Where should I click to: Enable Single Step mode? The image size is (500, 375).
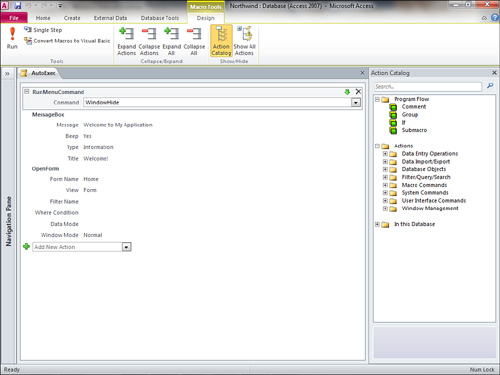click(43, 30)
